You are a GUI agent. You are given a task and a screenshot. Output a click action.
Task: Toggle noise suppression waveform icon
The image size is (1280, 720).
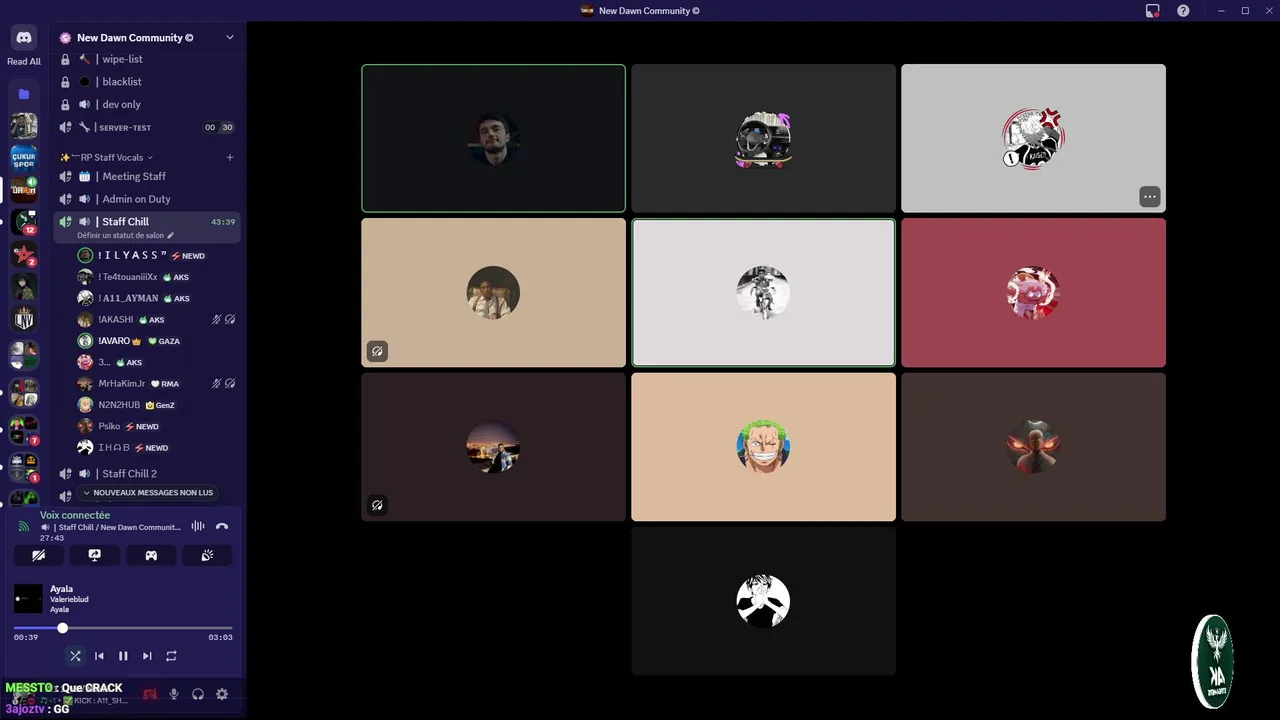coord(198,526)
